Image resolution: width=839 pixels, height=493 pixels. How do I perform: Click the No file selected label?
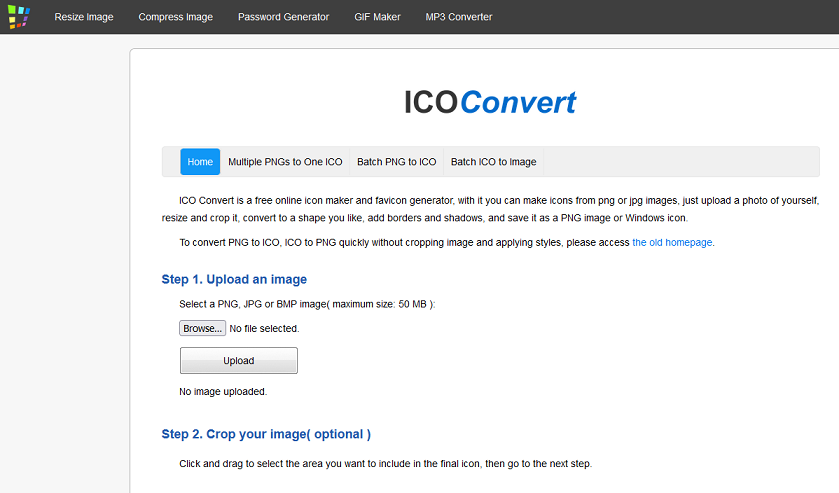click(x=264, y=329)
